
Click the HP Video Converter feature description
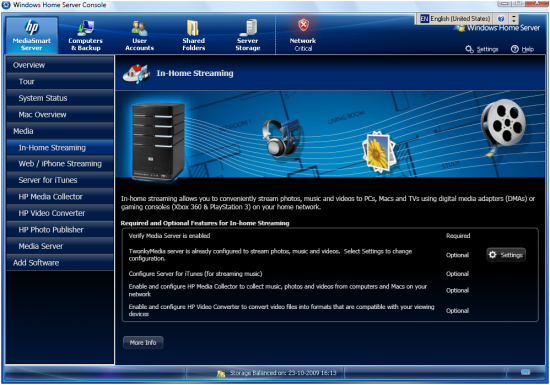(281, 310)
